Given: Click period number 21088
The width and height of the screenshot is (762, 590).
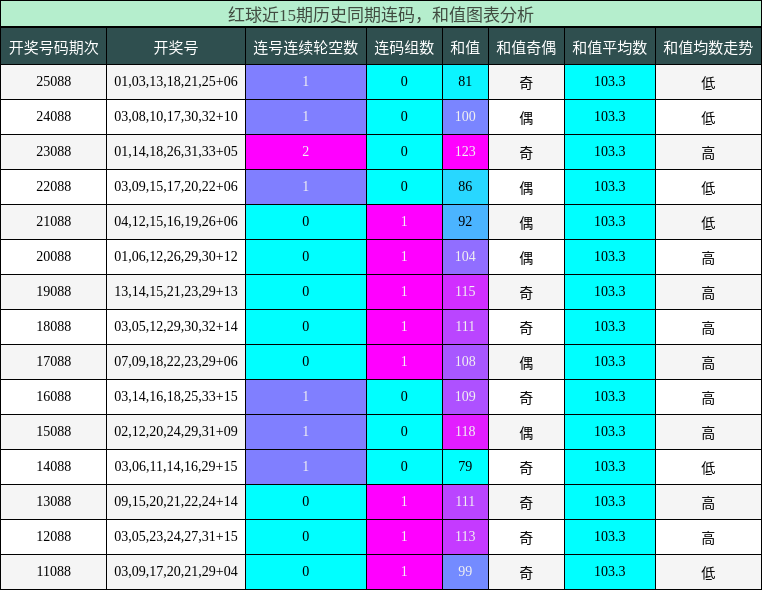Looking at the screenshot, I should click(53, 222).
